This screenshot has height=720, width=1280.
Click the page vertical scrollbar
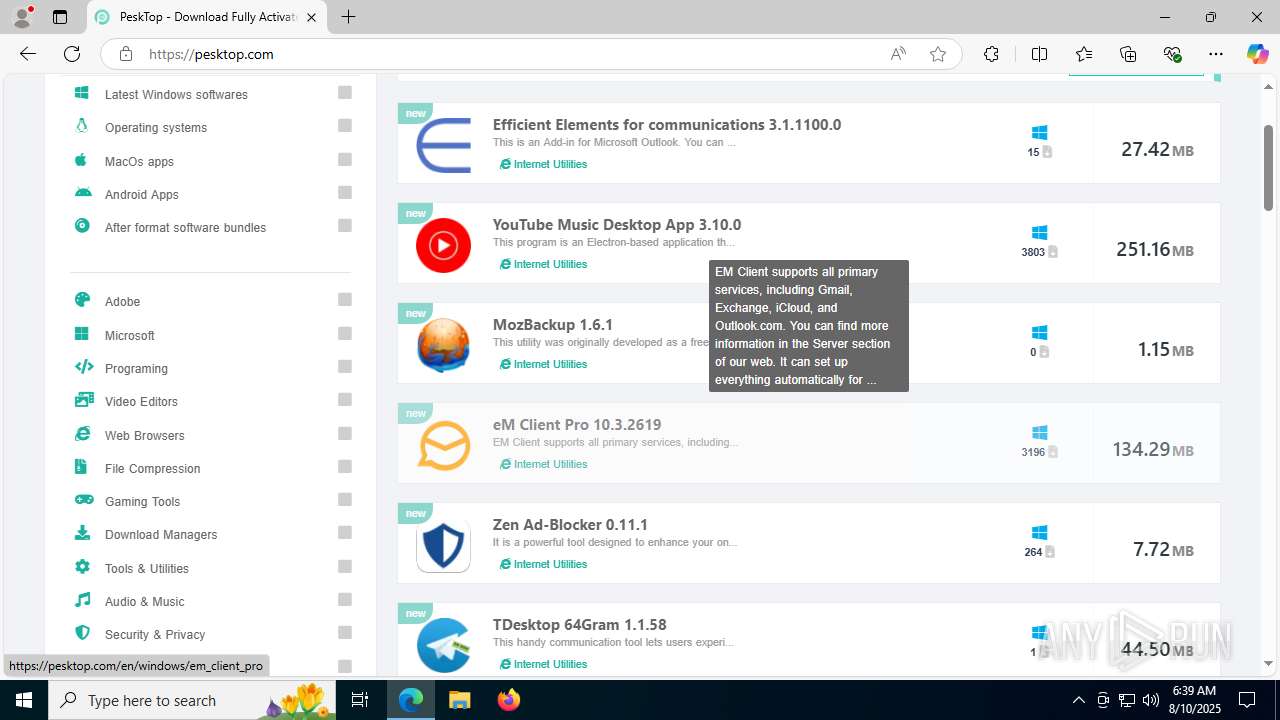[x=1268, y=168]
